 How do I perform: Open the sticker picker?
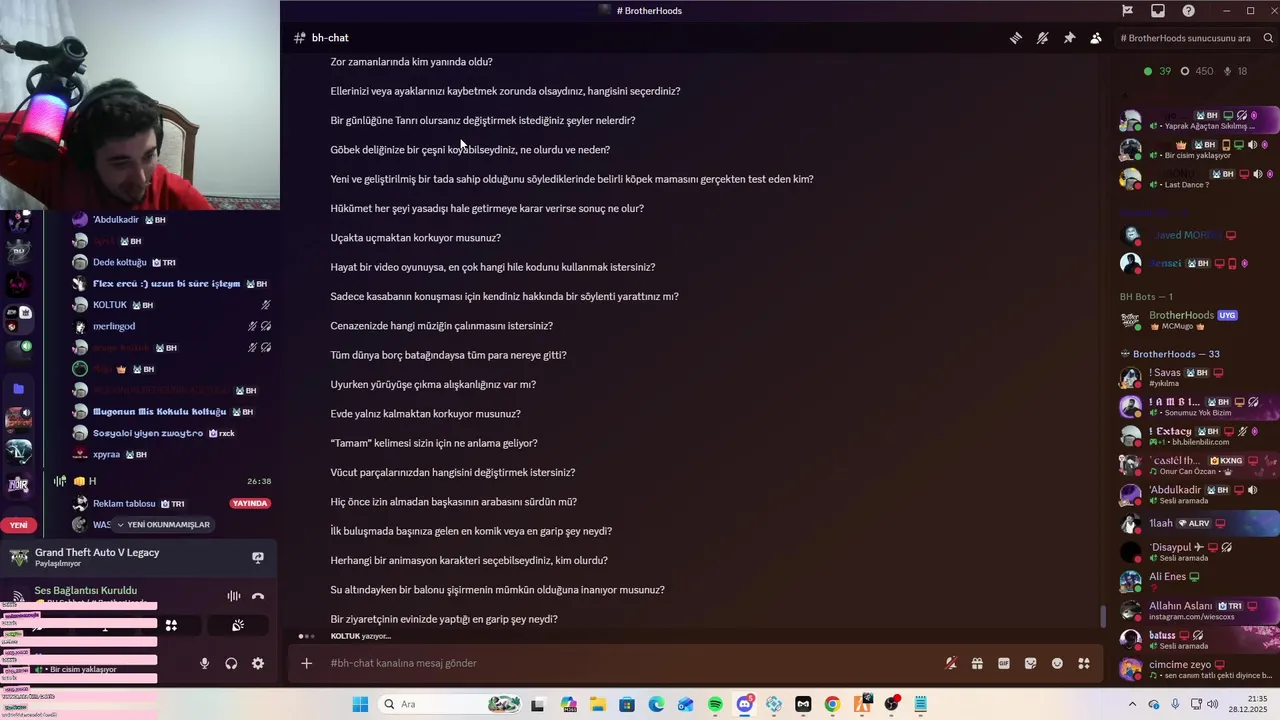[1030, 663]
